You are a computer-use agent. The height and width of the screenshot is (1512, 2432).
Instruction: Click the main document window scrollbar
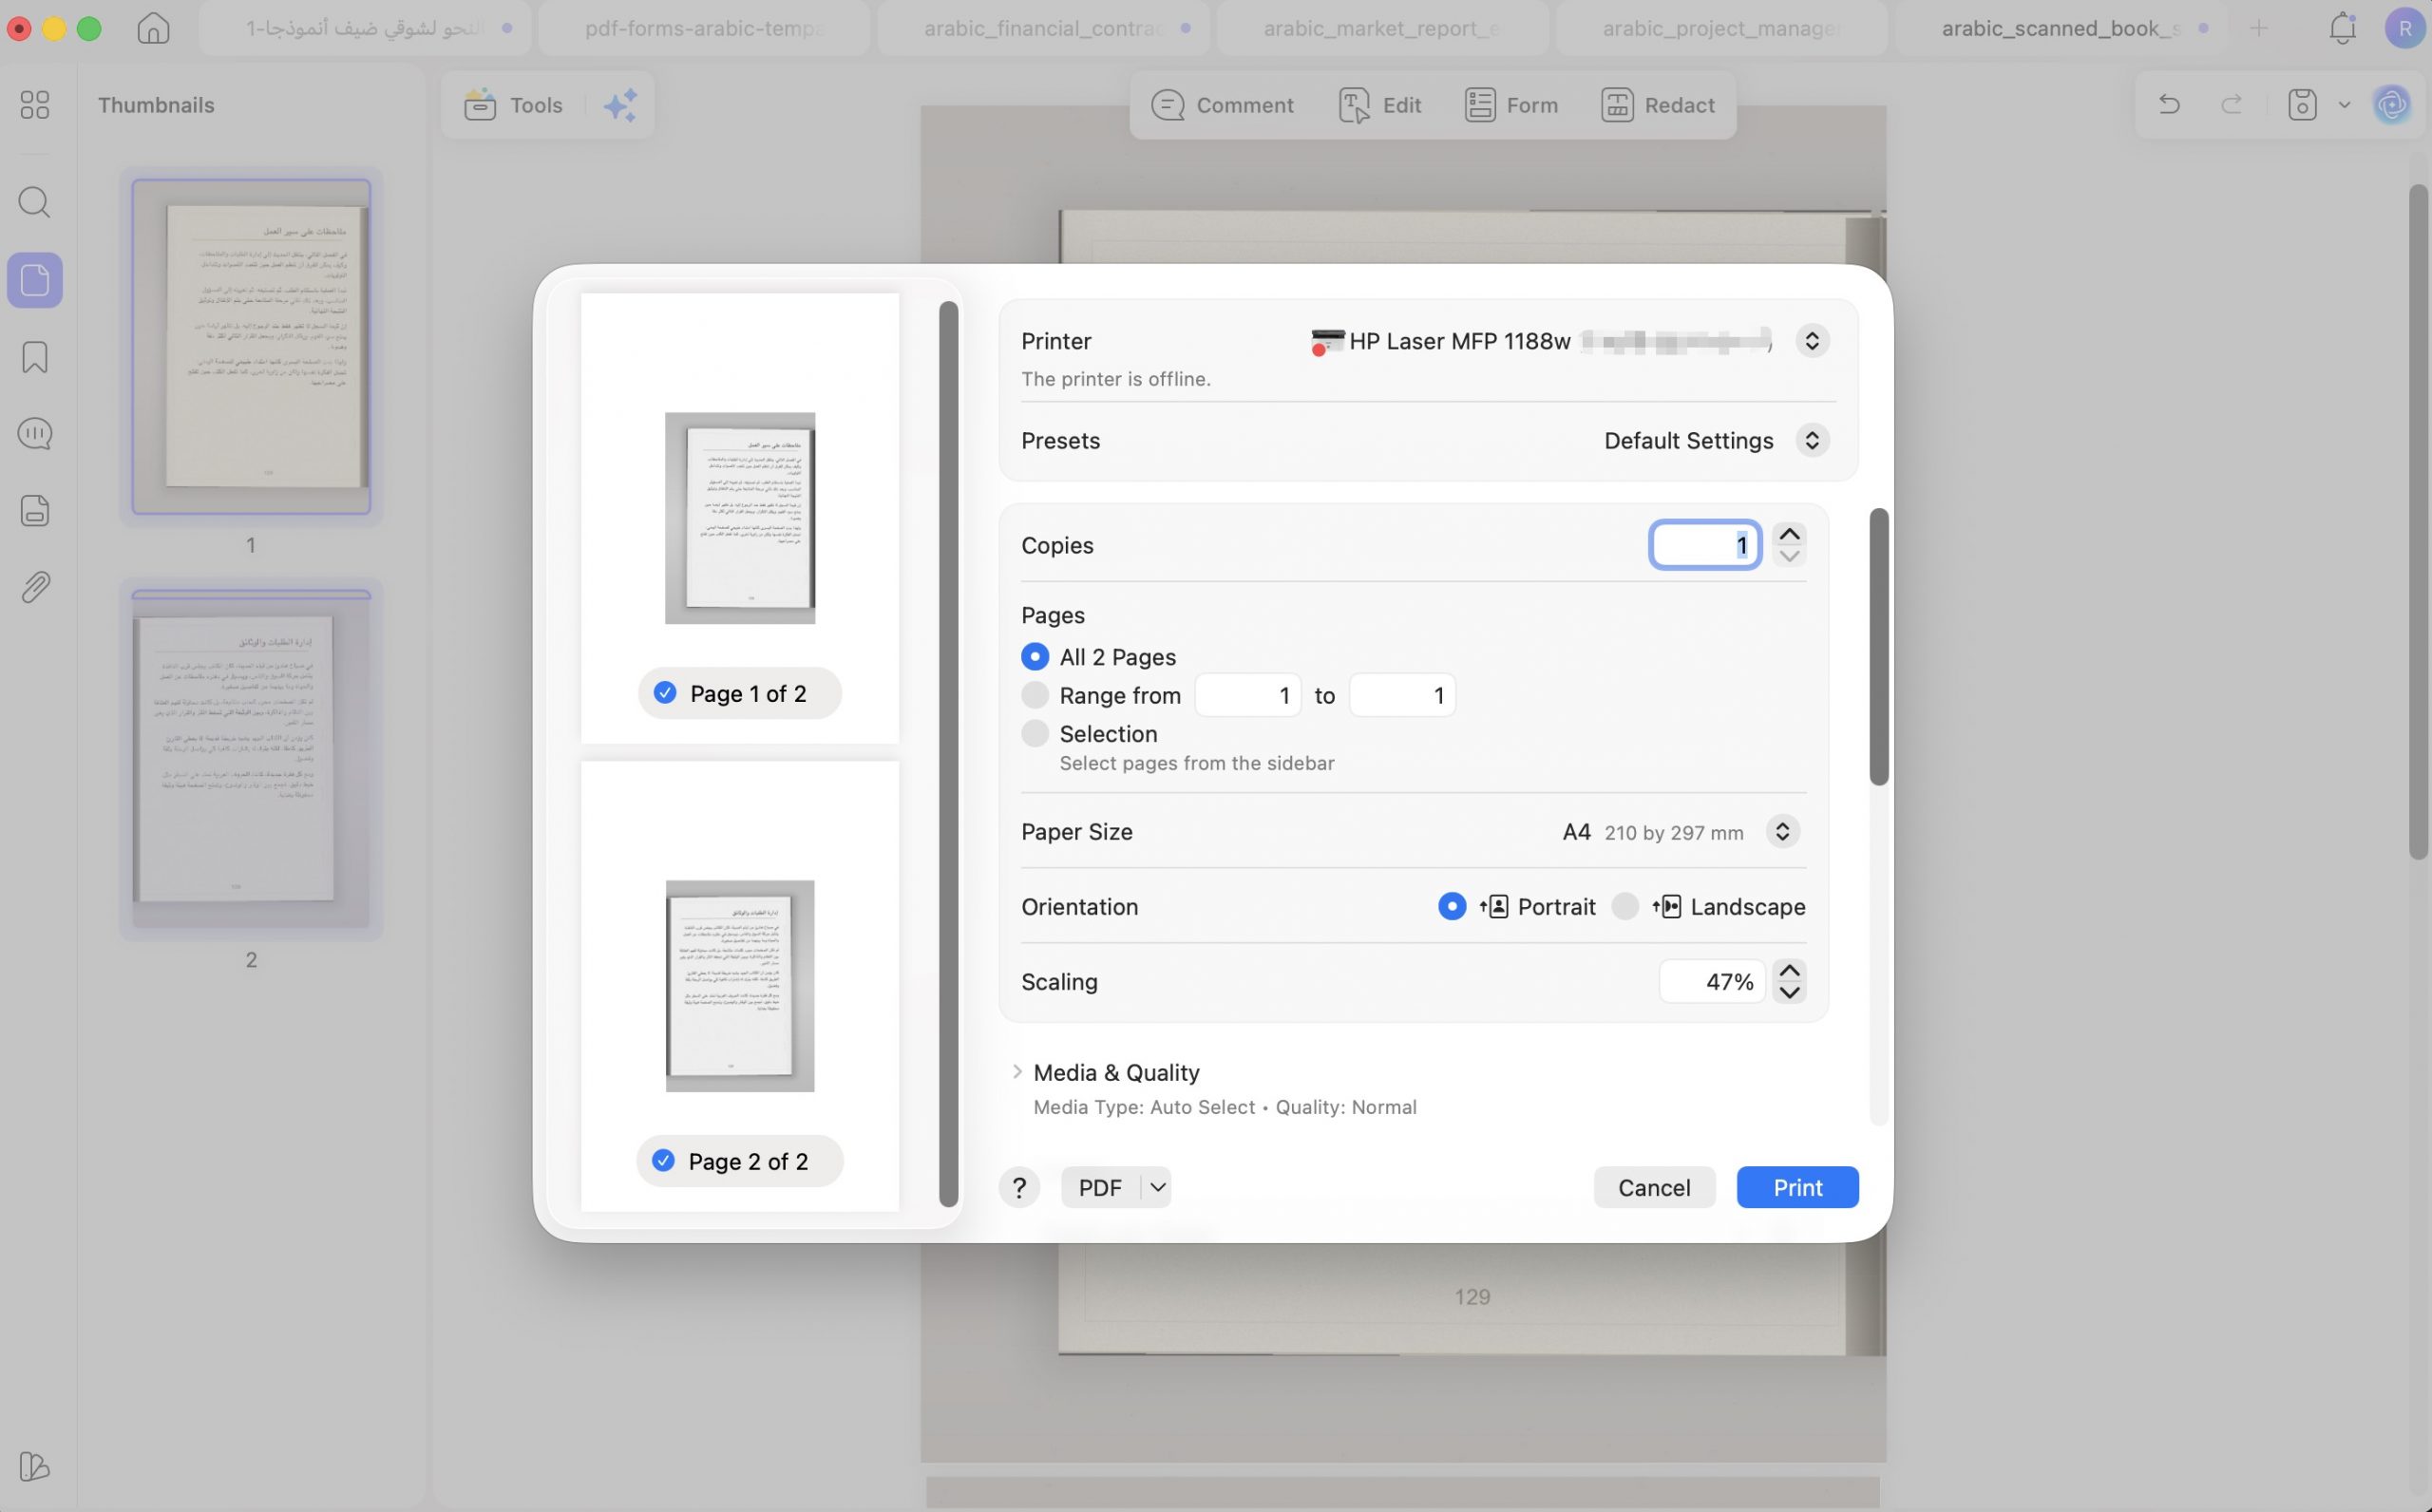(x=2418, y=521)
